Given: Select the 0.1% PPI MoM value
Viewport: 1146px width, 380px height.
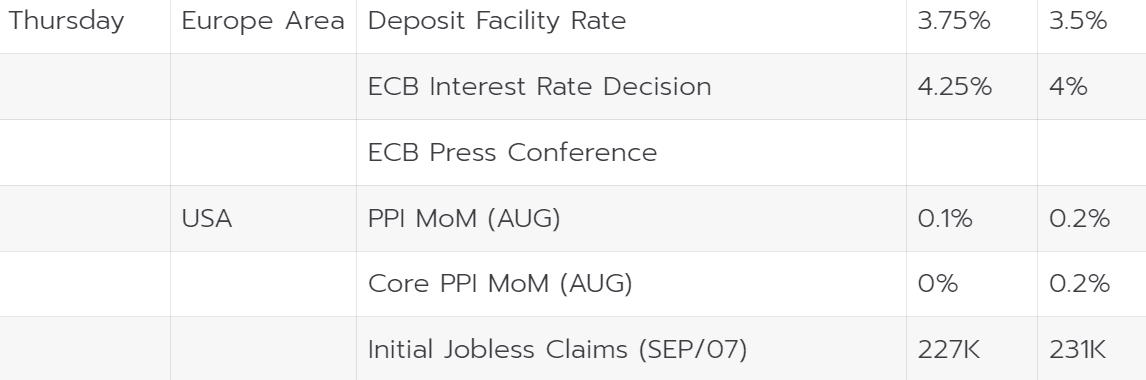Looking at the screenshot, I should click(x=945, y=218).
